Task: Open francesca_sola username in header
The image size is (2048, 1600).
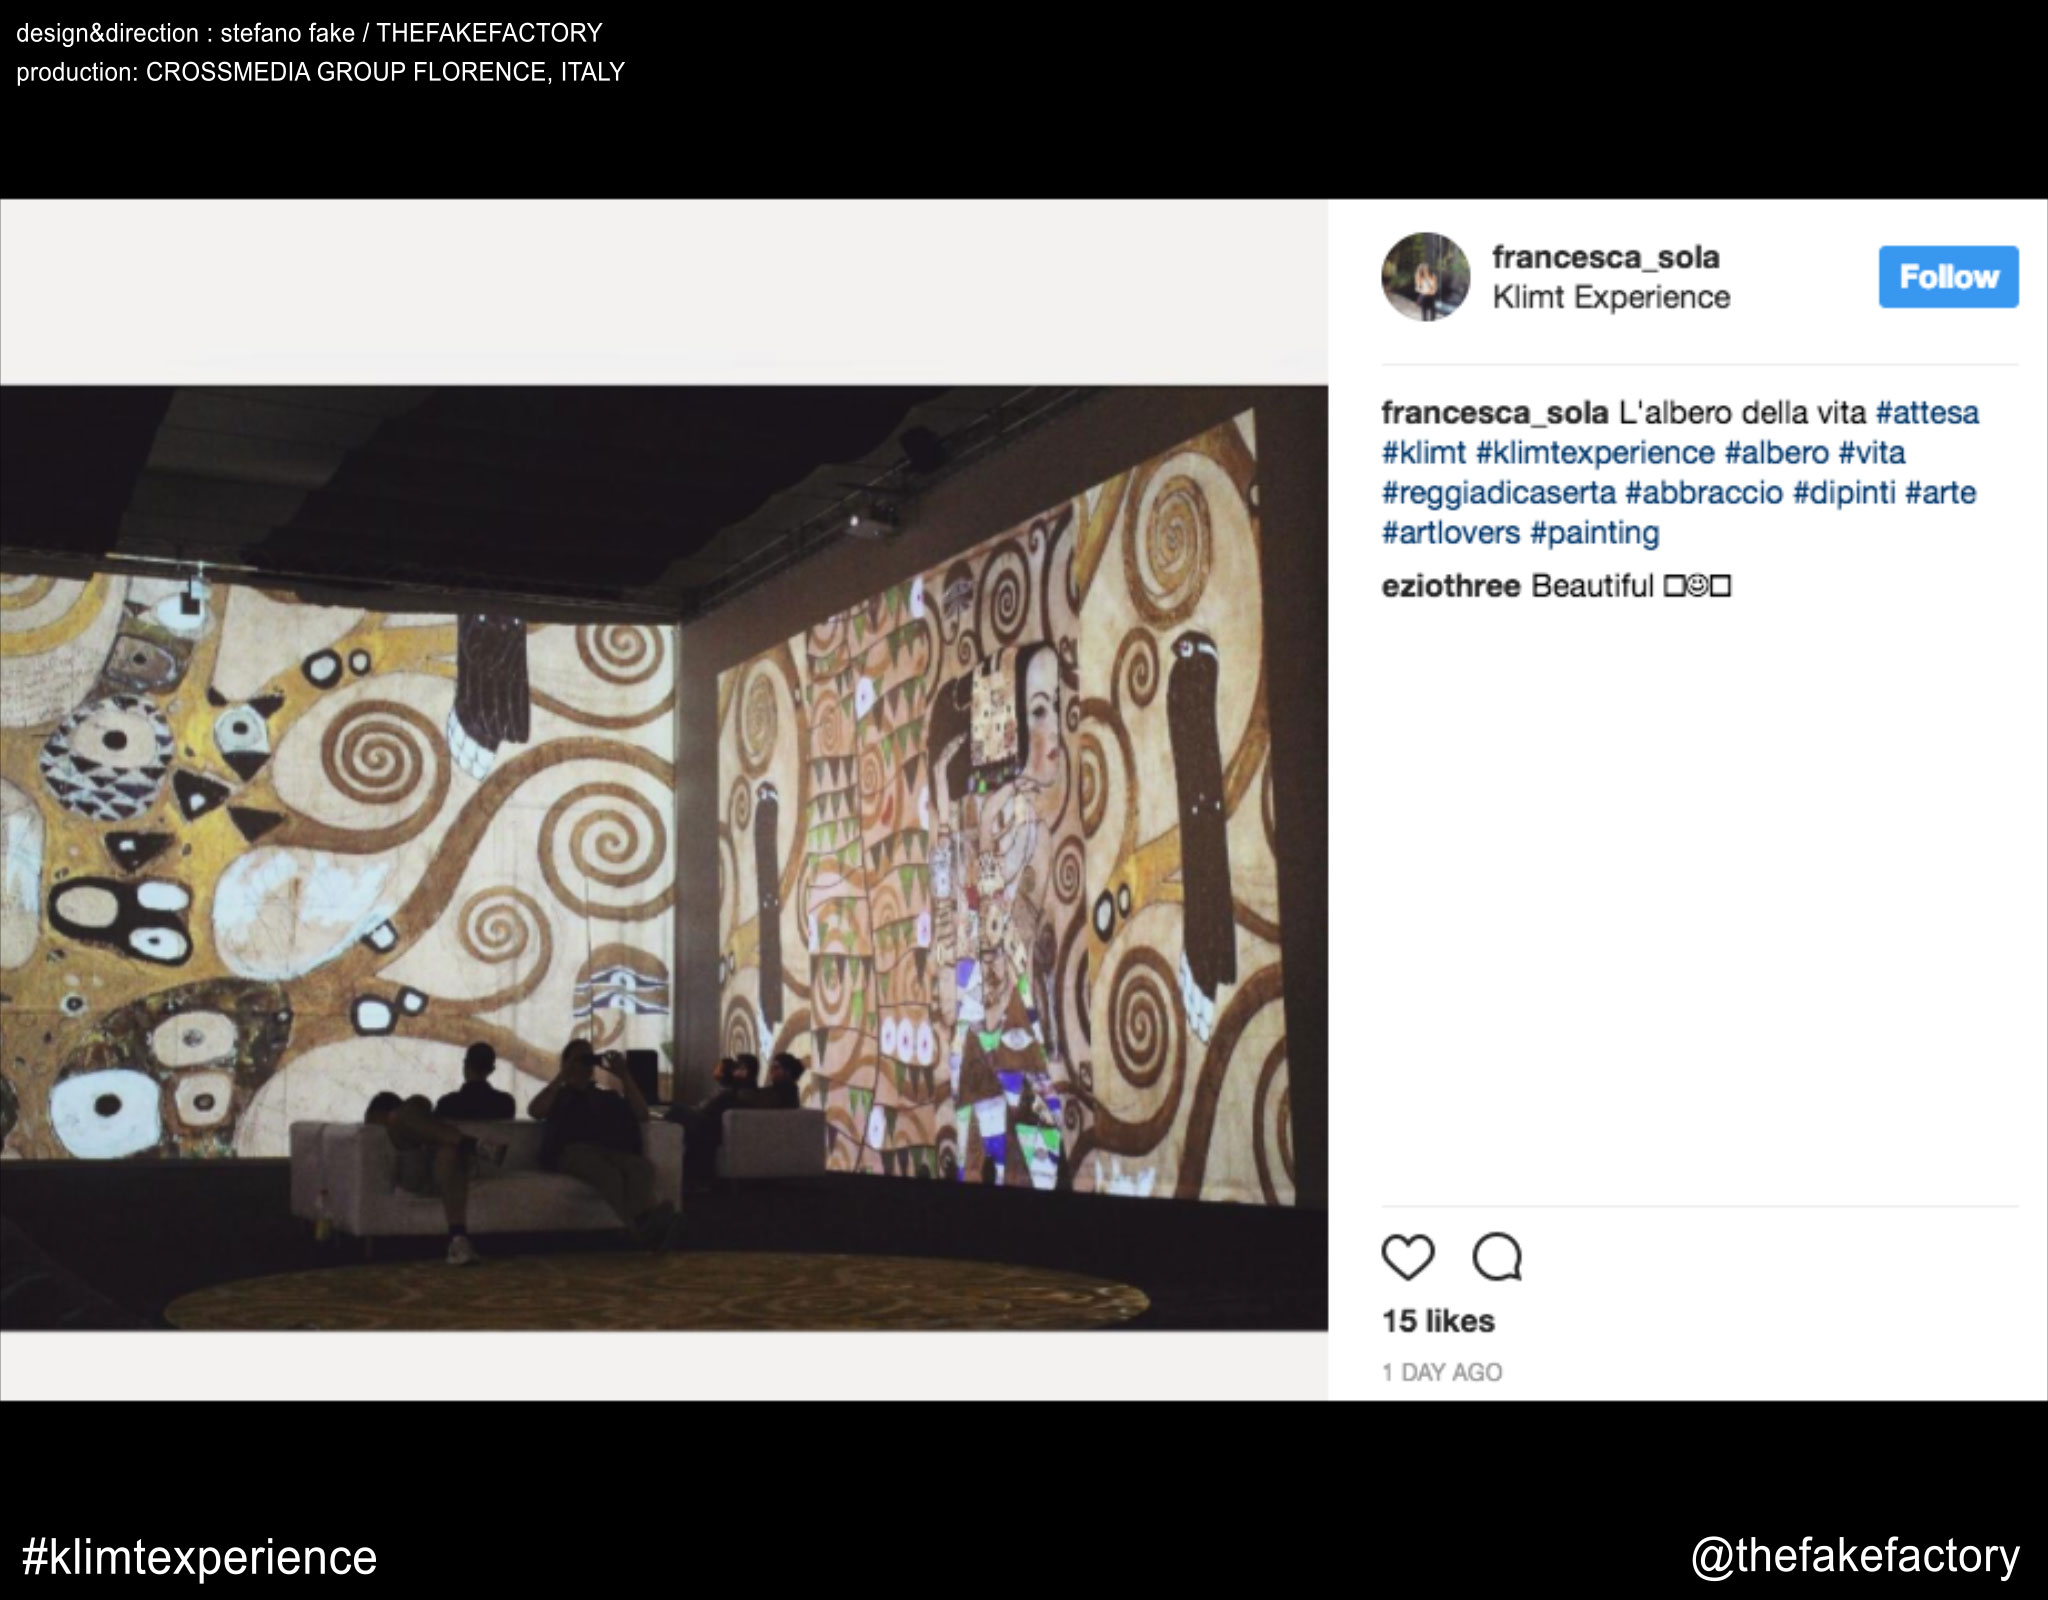Action: coord(1605,257)
